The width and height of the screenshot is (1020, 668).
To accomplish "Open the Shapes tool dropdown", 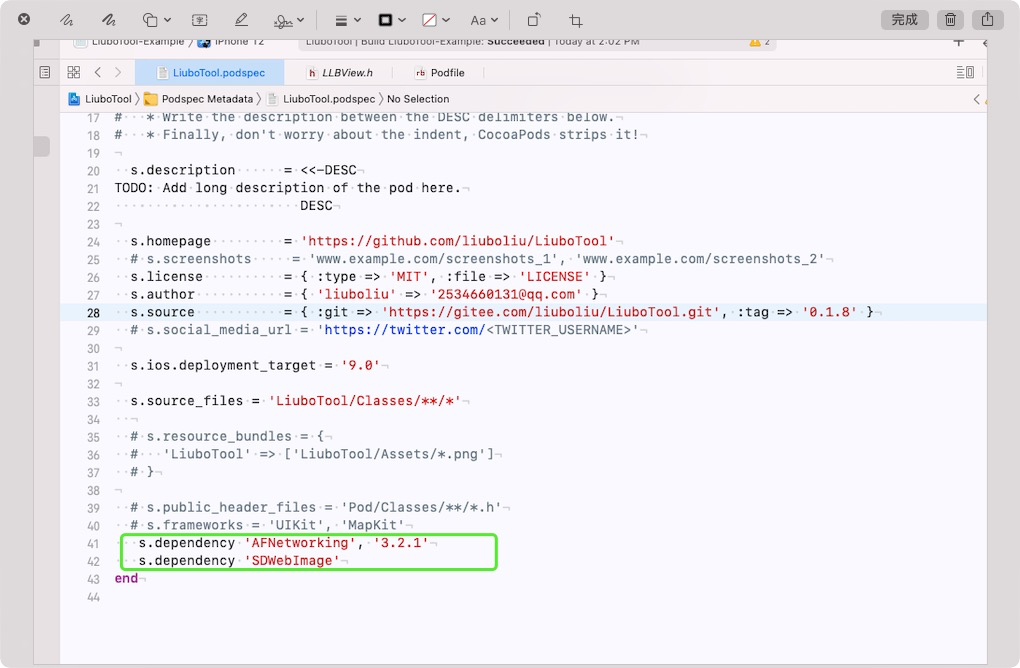I will (157, 20).
